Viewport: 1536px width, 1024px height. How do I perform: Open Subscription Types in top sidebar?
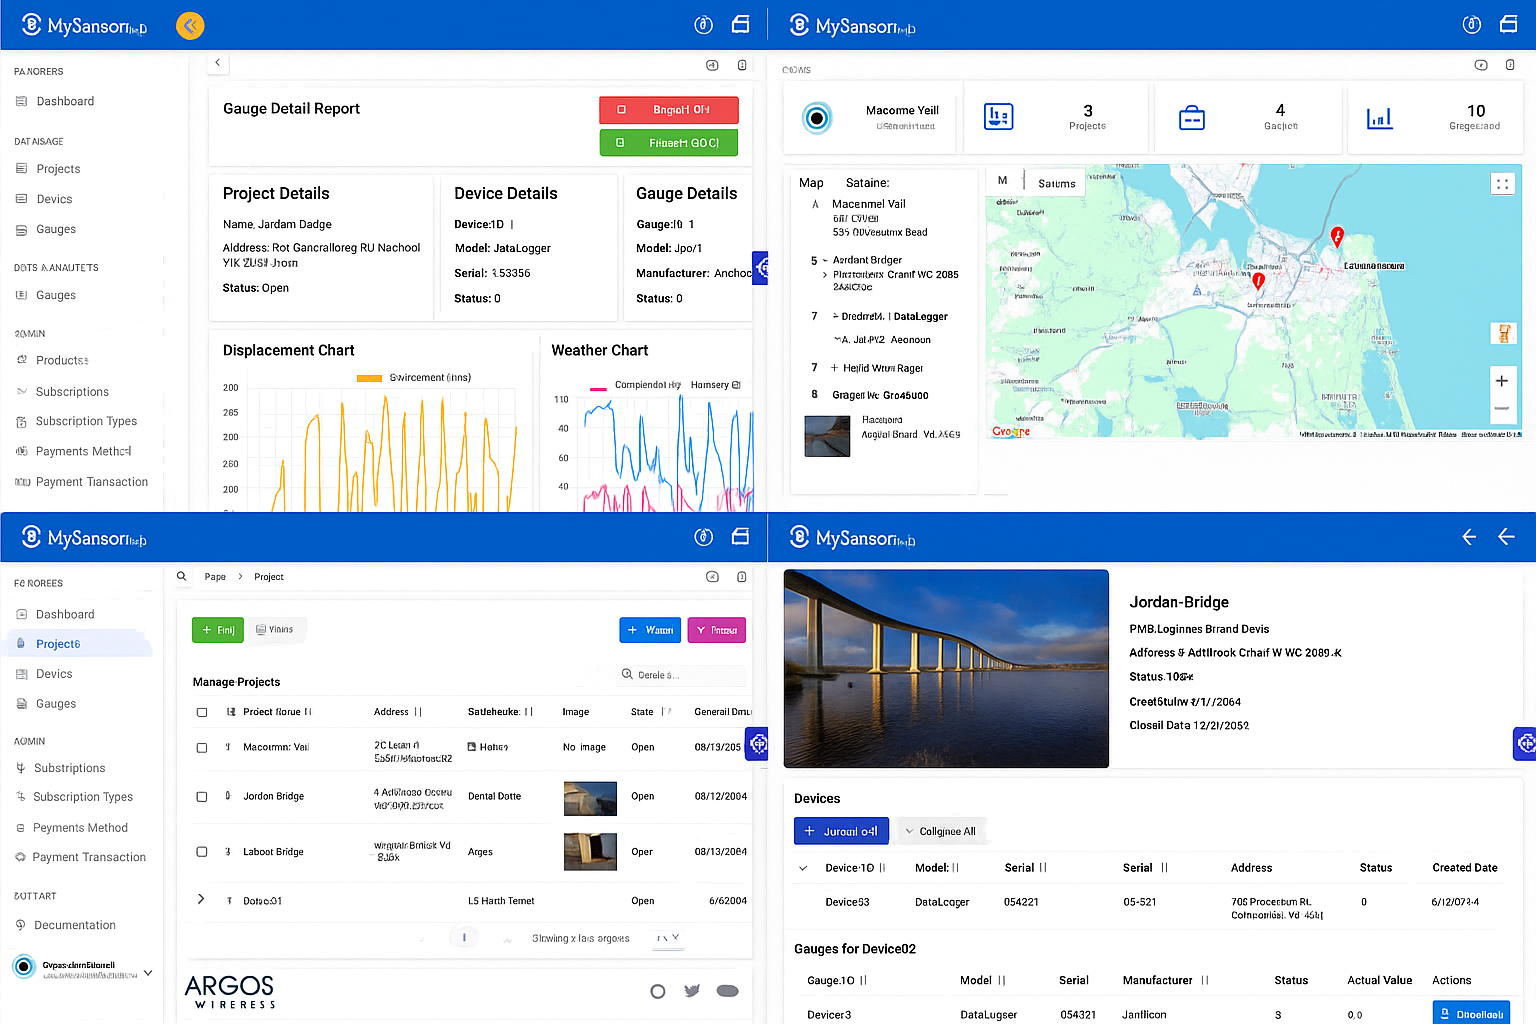point(86,421)
